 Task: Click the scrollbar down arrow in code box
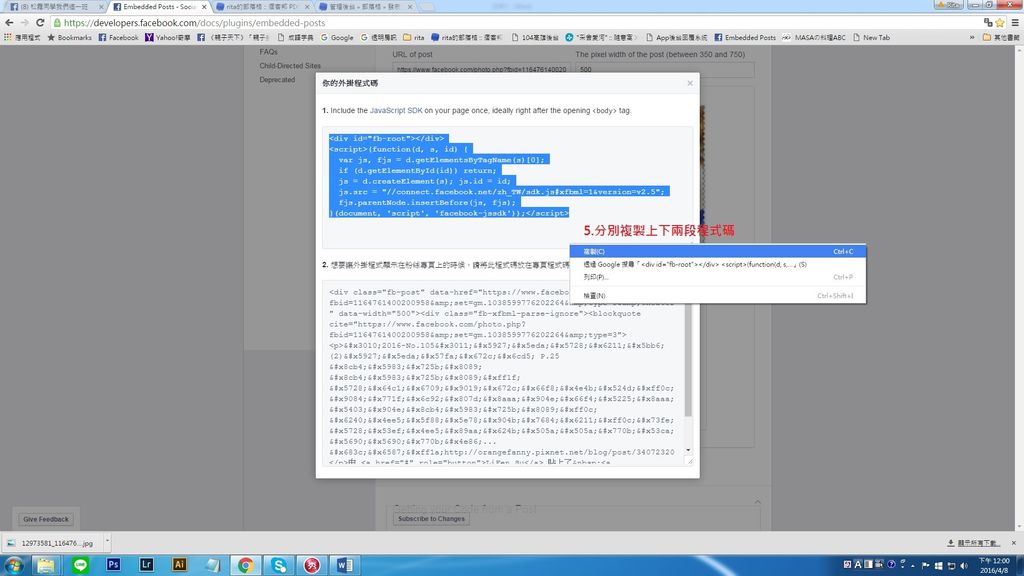[x=688, y=451]
